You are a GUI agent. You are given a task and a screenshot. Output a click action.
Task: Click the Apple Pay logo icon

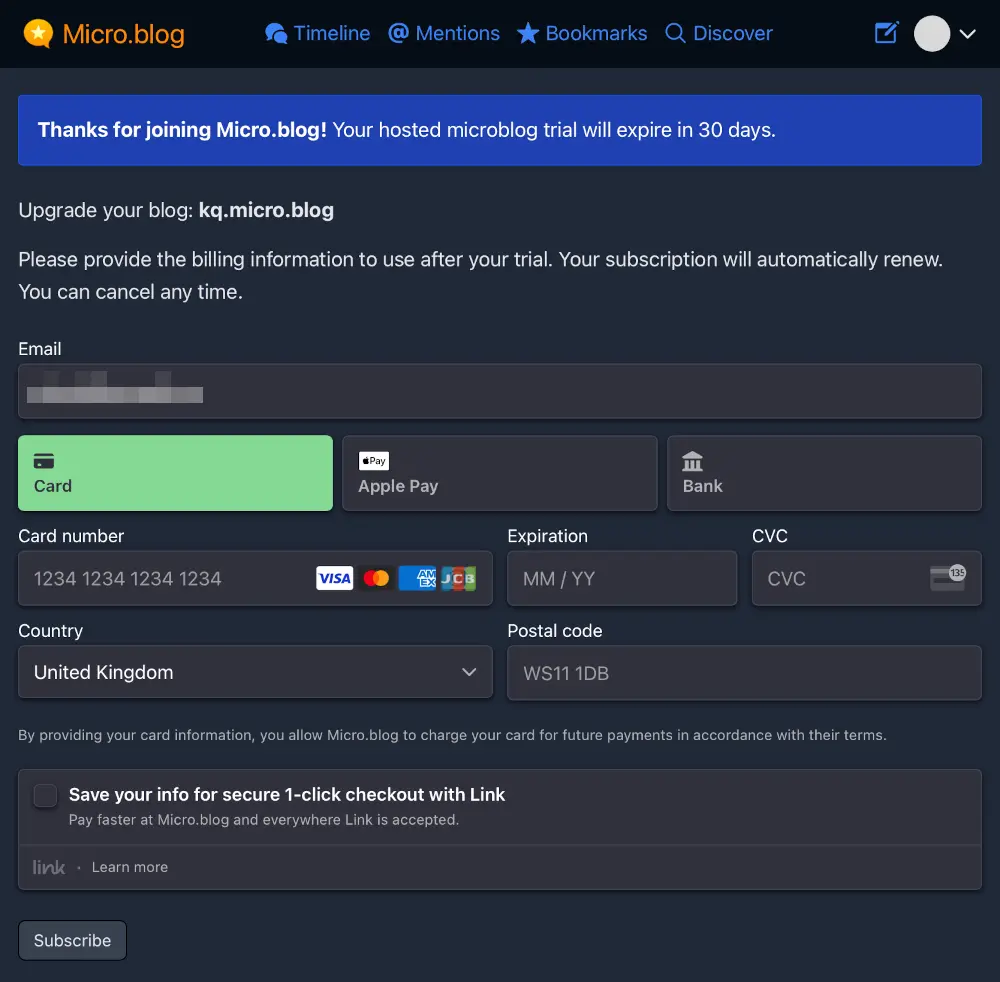point(373,461)
